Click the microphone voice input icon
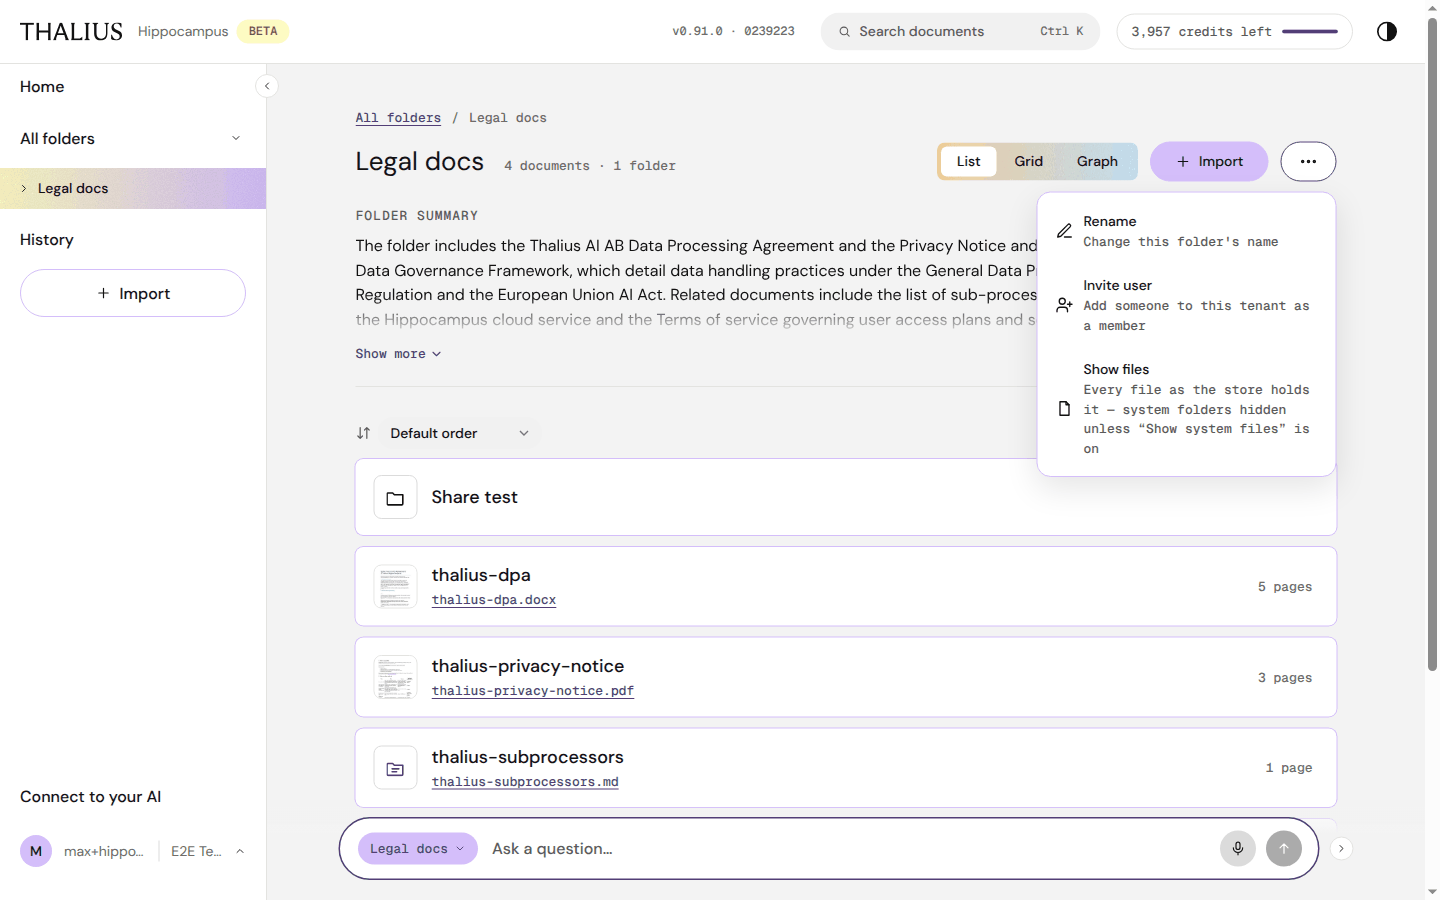 [1238, 849]
